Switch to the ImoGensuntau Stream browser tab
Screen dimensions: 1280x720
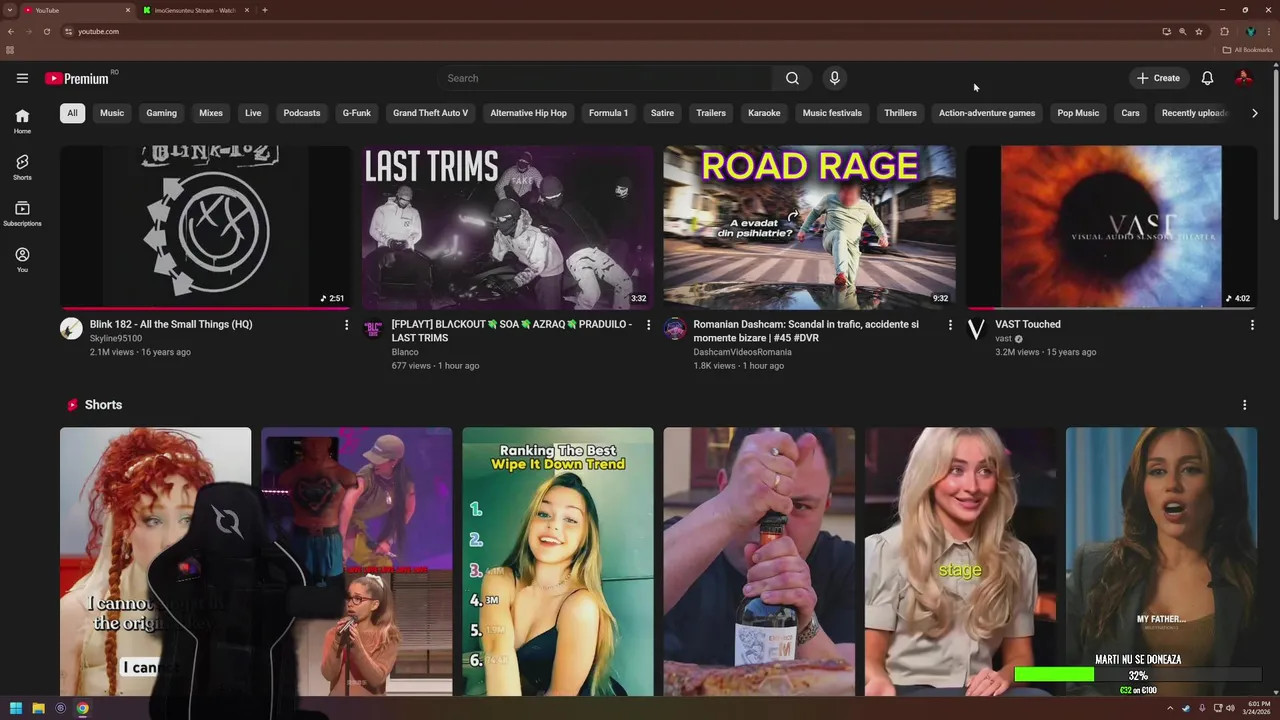pos(194,10)
